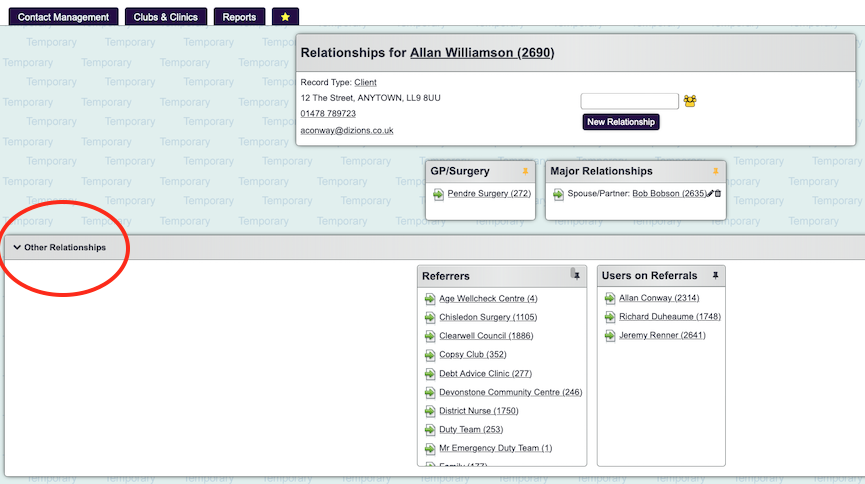Click the green arrow icon beside Copsy Club
Viewport: 865px width, 484px height.
coord(430,355)
